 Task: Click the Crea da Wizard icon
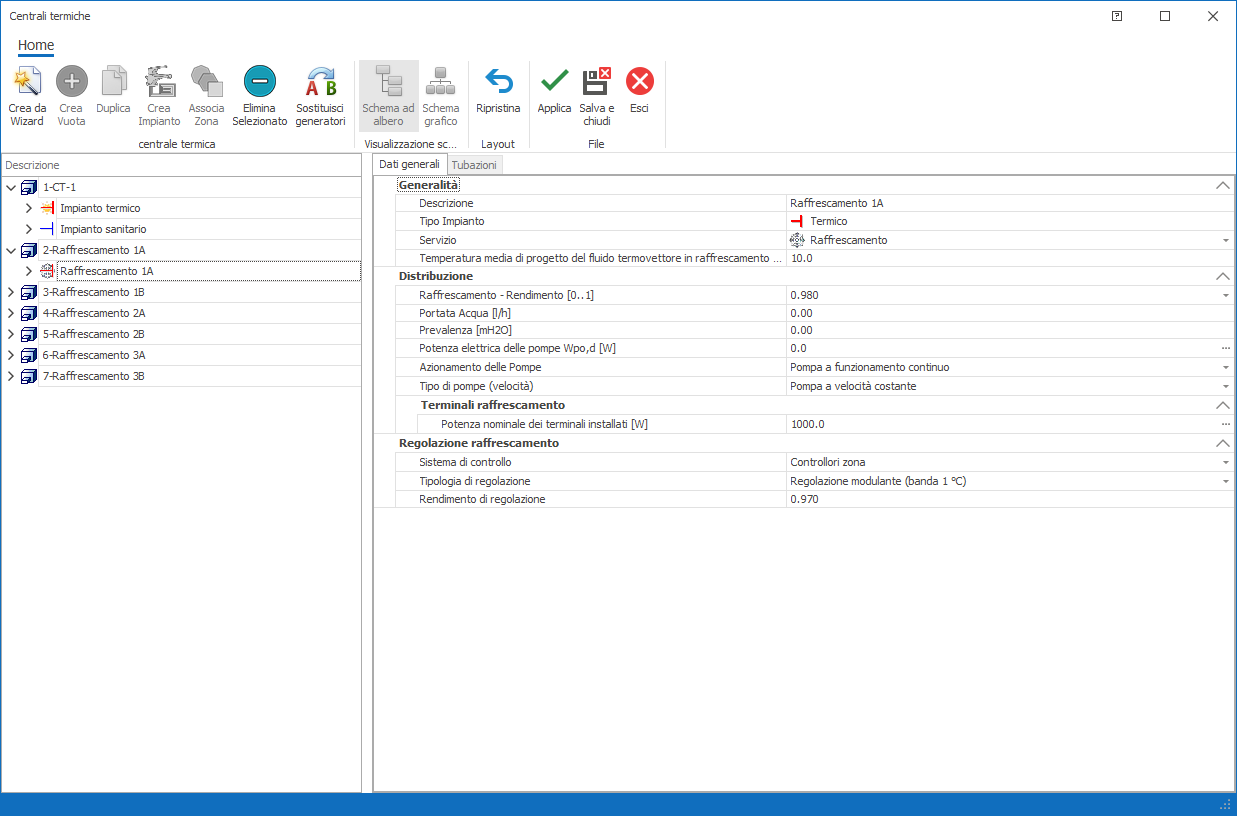pyautogui.click(x=27, y=82)
